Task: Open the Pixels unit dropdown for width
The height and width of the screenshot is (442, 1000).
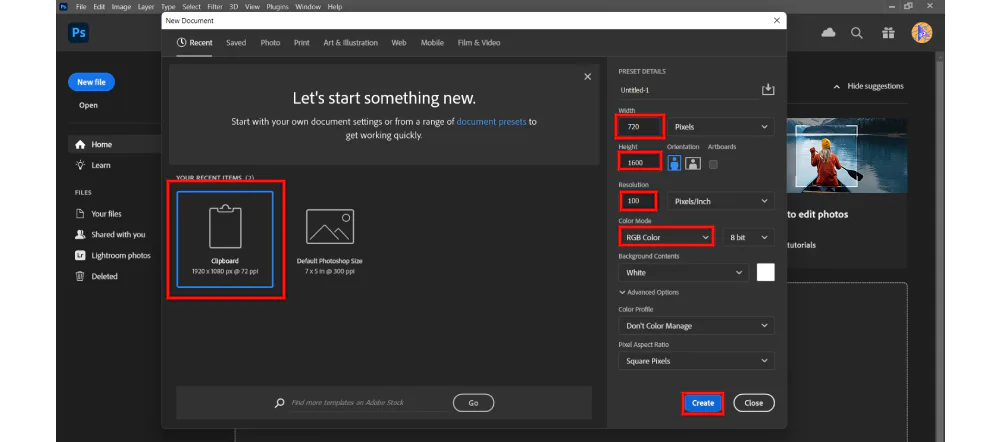Action: coord(721,127)
